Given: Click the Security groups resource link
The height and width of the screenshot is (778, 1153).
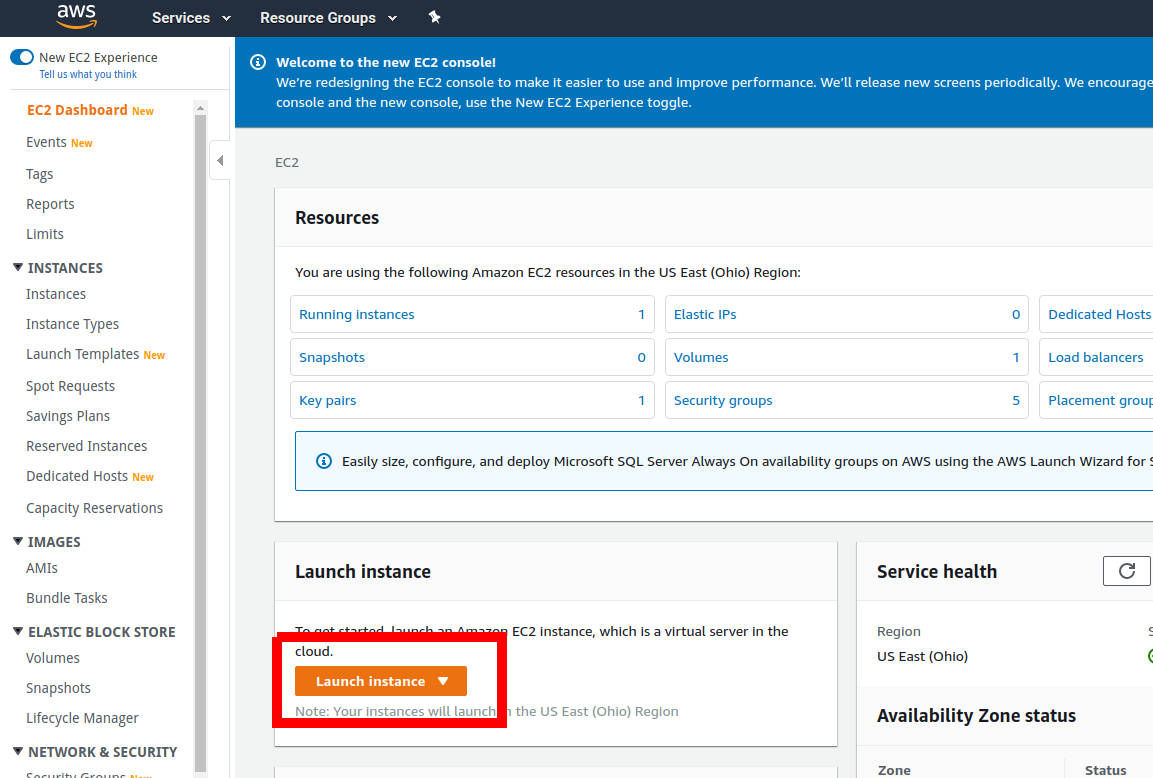Looking at the screenshot, I should coord(723,400).
